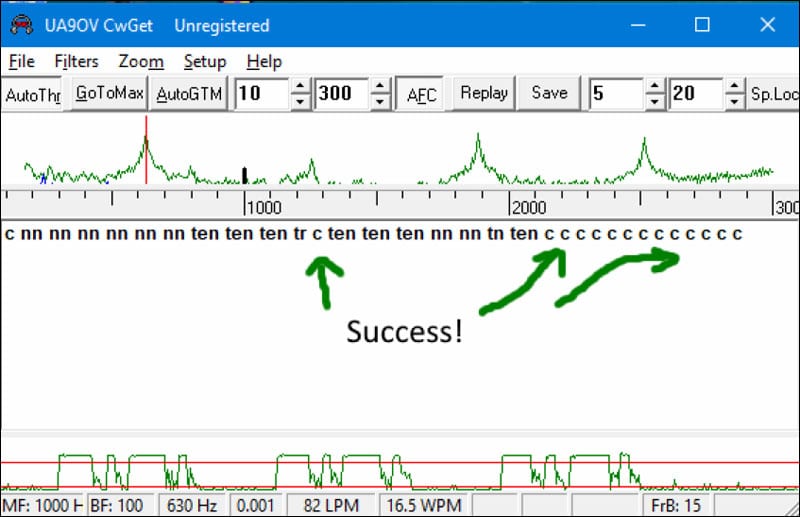Toggle the AutoGTM button

[189, 93]
